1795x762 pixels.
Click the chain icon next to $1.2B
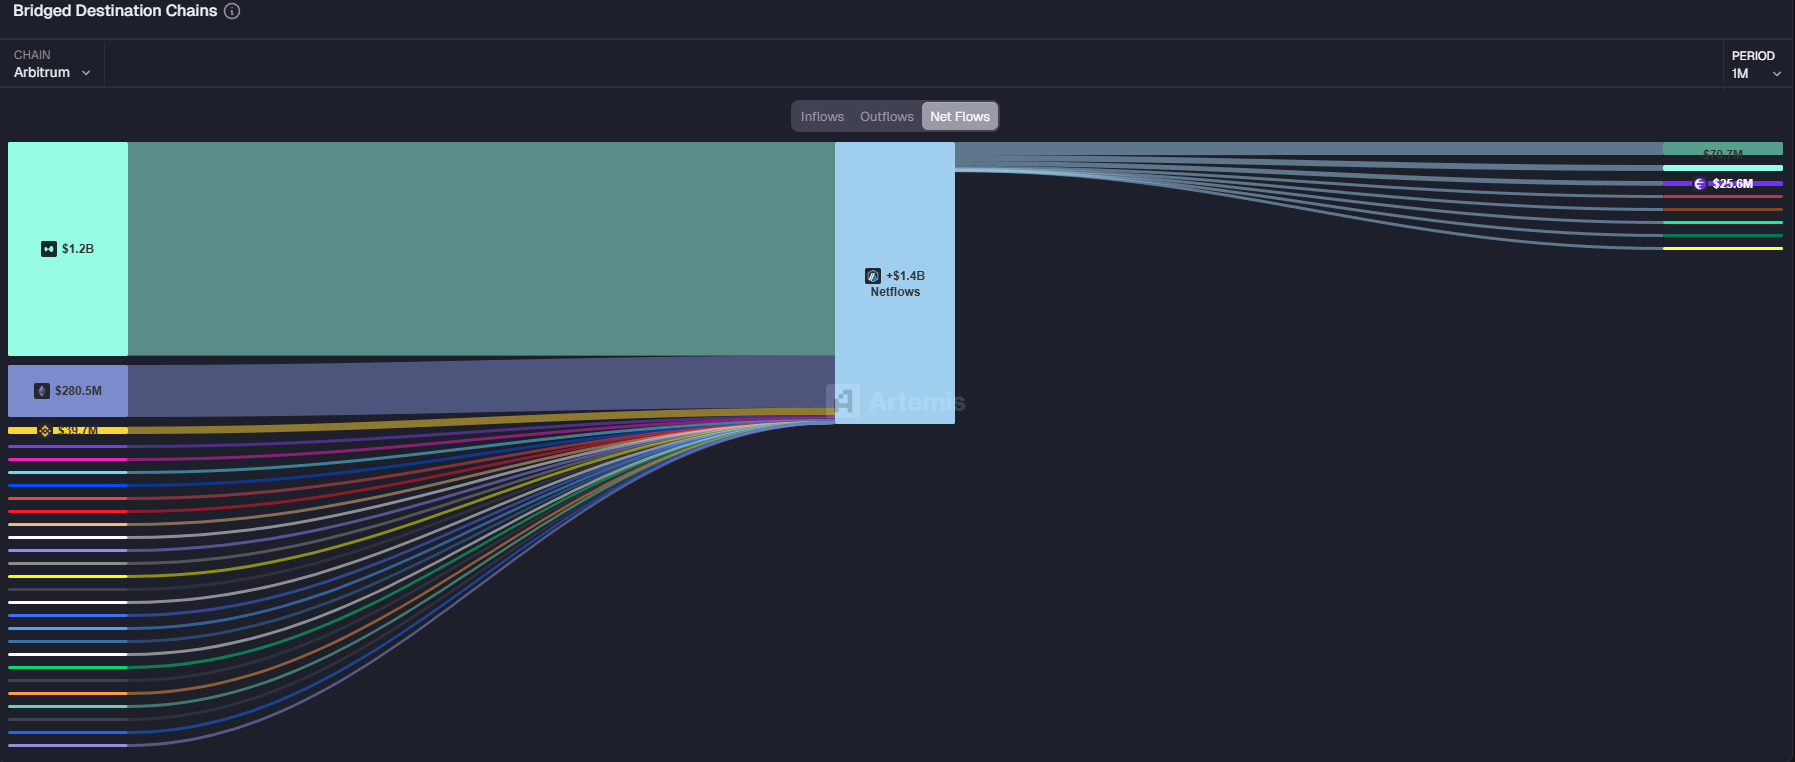point(49,249)
